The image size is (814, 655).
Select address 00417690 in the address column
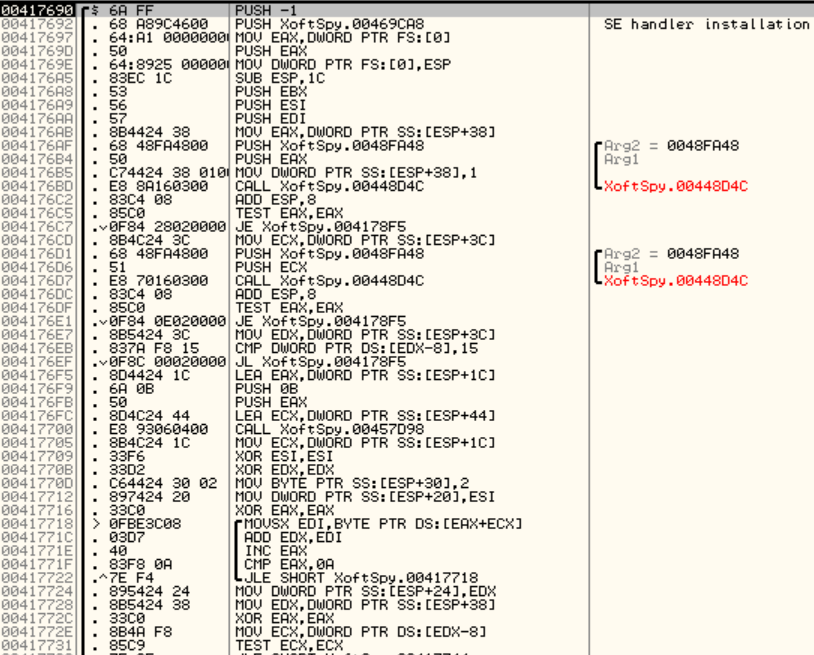(37, 10)
